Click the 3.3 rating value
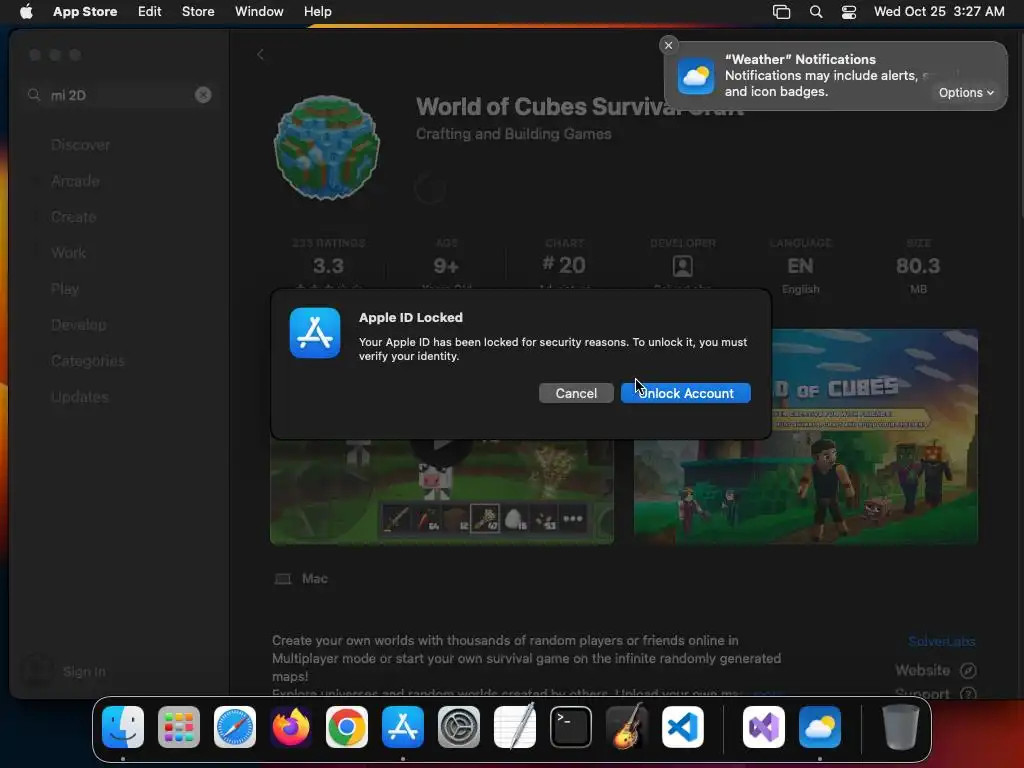The width and height of the screenshot is (1024, 768). 328,266
